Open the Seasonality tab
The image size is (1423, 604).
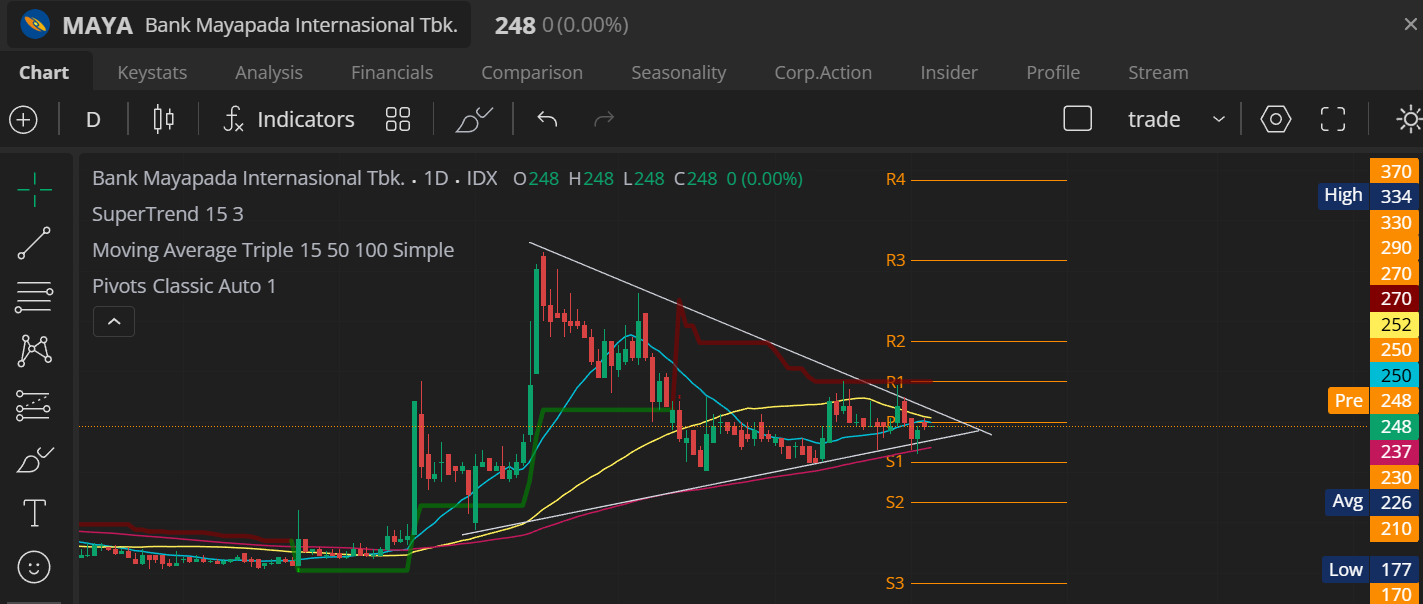[679, 72]
